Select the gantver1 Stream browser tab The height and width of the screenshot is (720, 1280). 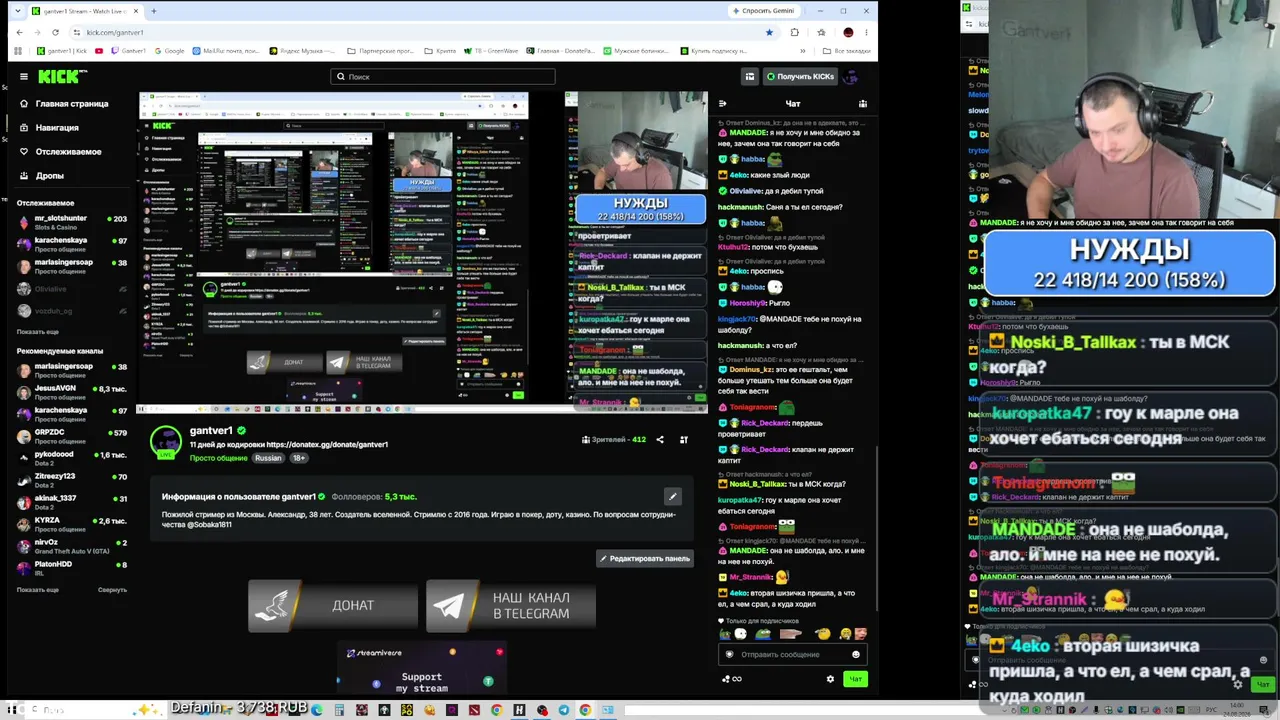coord(83,11)
